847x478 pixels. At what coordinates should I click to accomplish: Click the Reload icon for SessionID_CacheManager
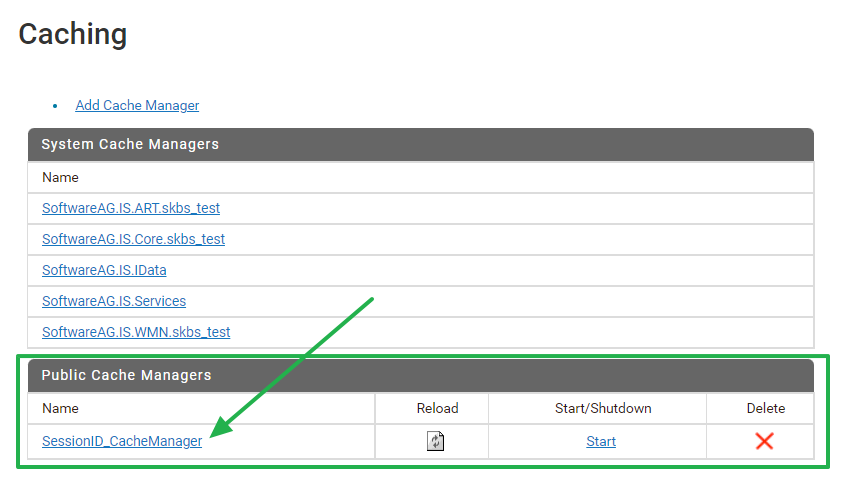[x=435, y=441]
